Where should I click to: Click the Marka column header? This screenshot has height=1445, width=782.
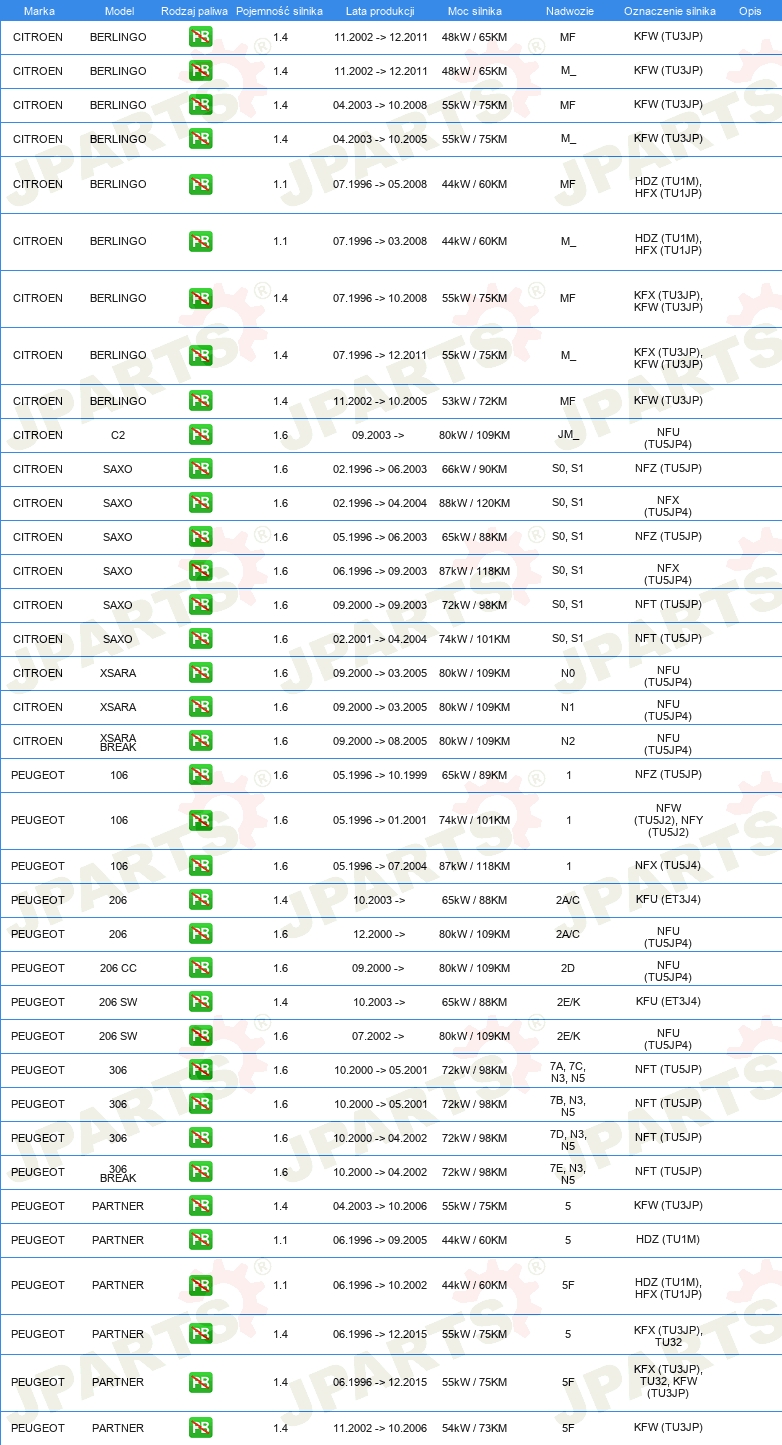click(x=39, y=11)
